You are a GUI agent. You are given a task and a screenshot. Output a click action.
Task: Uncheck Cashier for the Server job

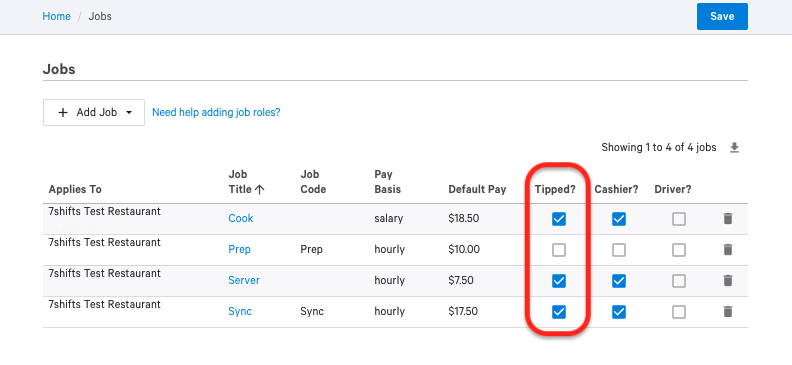tap(619, 281)
